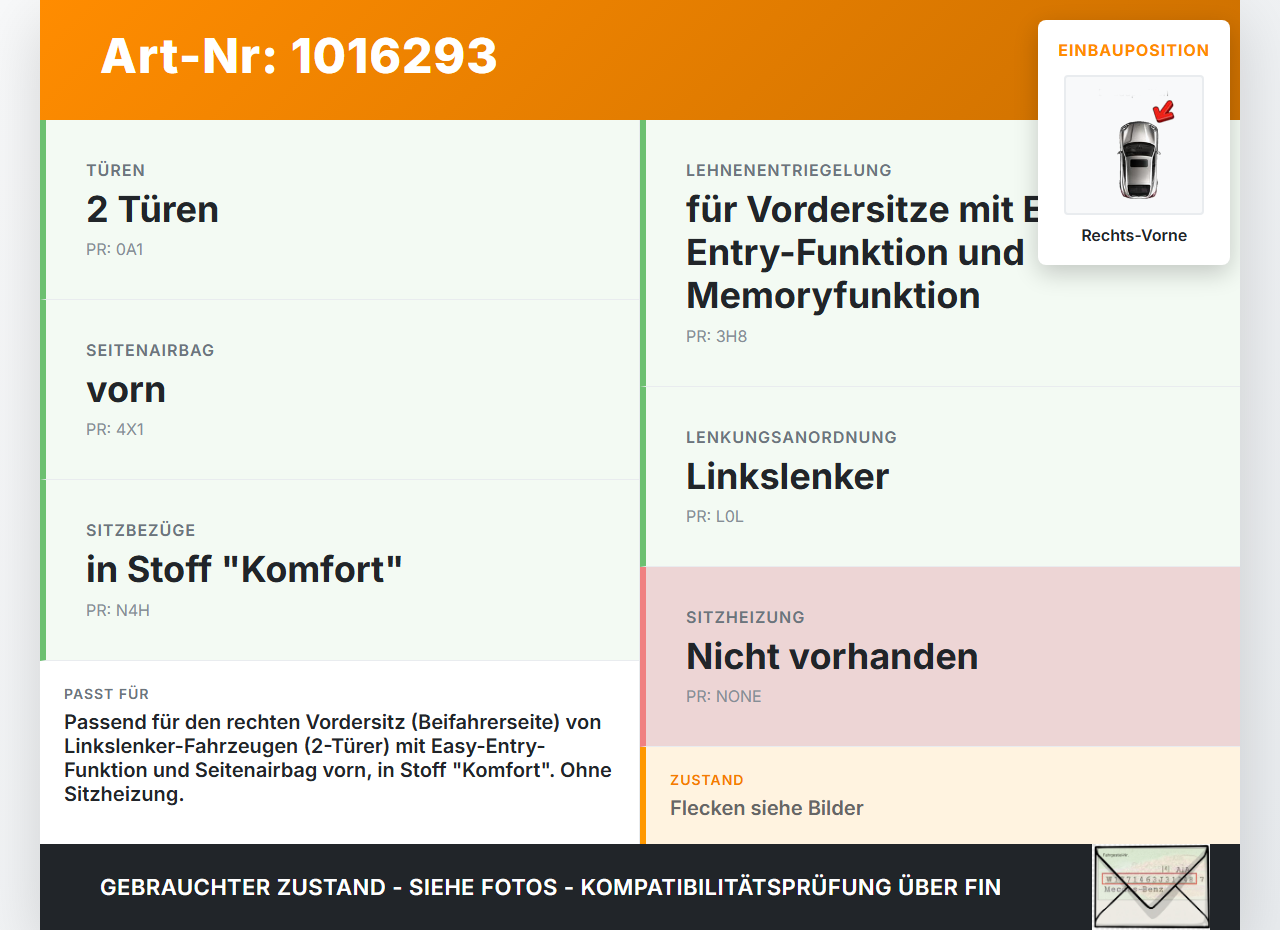Click the GEBRAUCHTER ZUSTAND footer banner text

pos(550,887)
